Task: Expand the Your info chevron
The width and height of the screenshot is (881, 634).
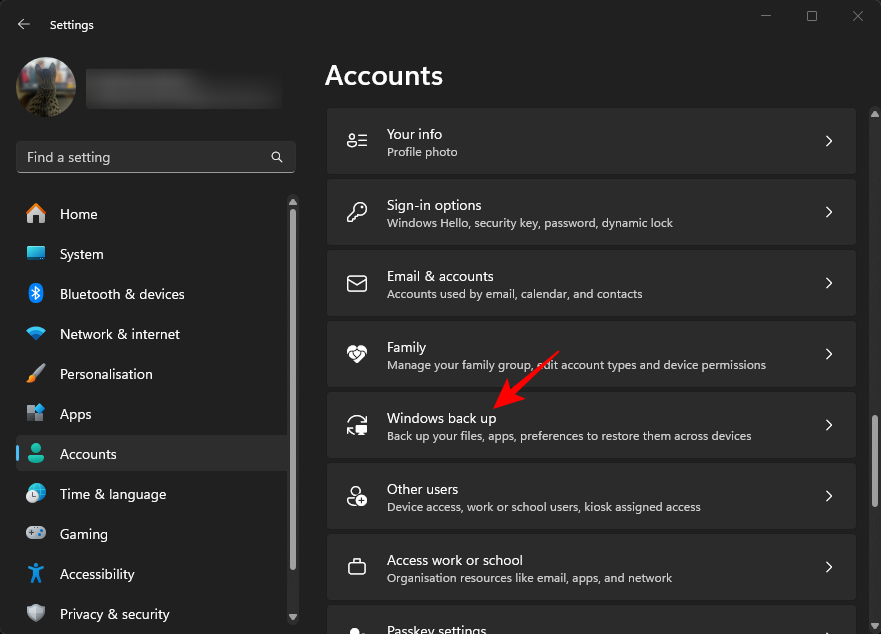Action: pyautogui.click(x=829, y=142)
